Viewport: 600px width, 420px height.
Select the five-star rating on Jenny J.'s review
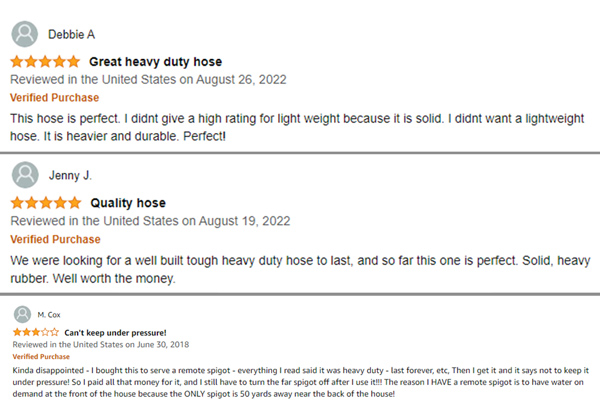[x=46, y=203]
